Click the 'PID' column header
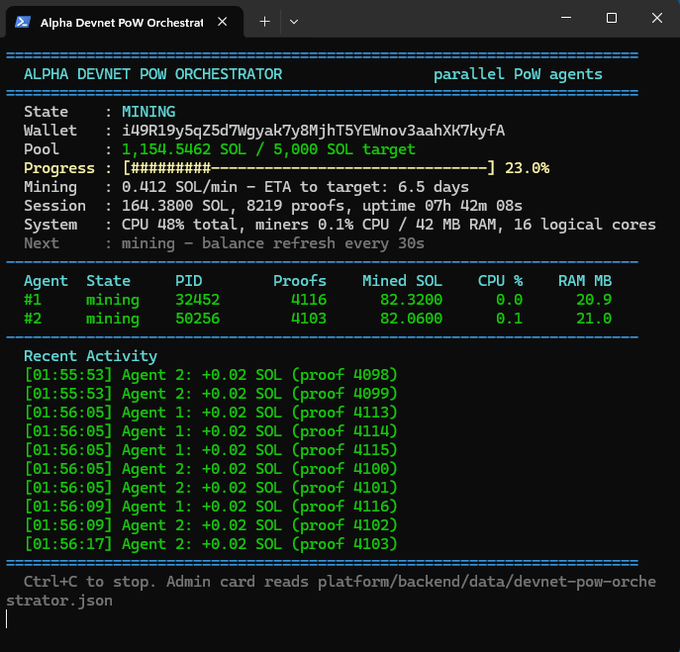Image resolution: width=680 pixels, height=652 pixels. 189,281
